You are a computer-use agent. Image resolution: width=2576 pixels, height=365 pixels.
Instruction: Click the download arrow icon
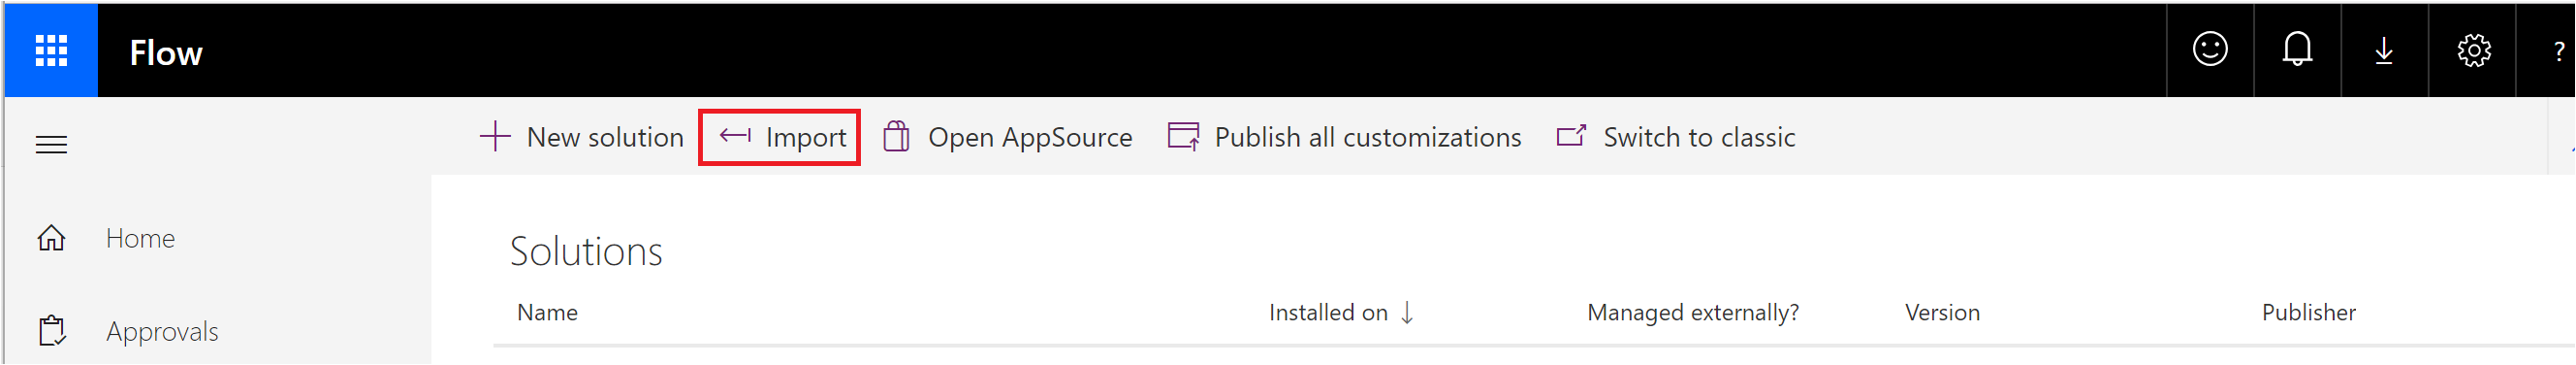click(2384, 51)
